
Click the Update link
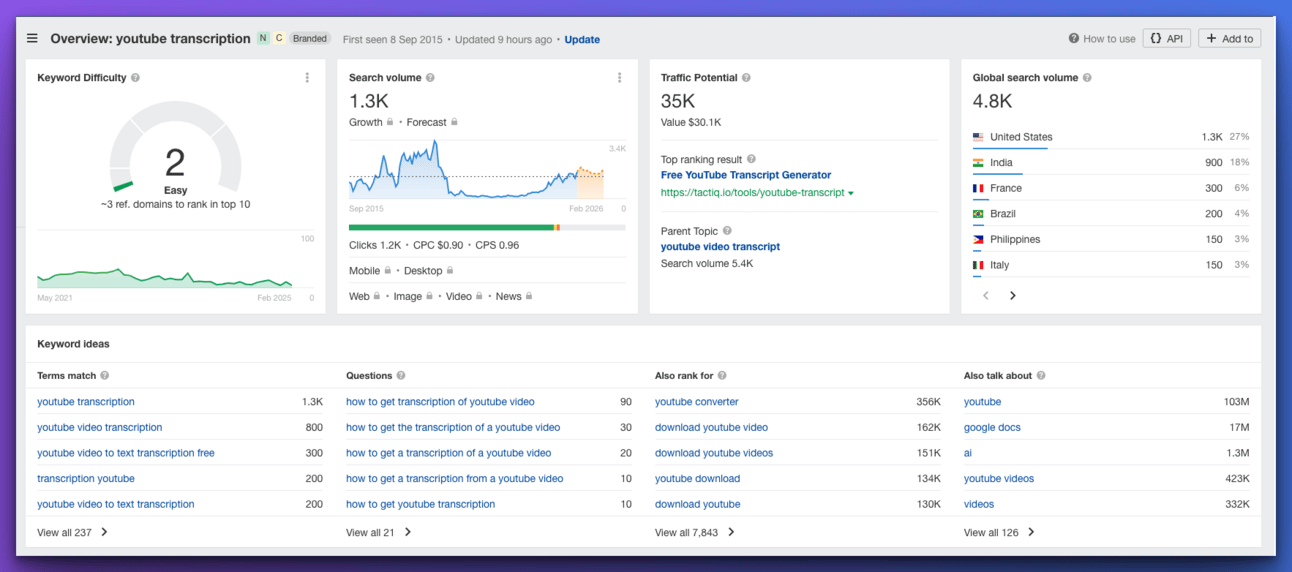(x=582, y=40)
